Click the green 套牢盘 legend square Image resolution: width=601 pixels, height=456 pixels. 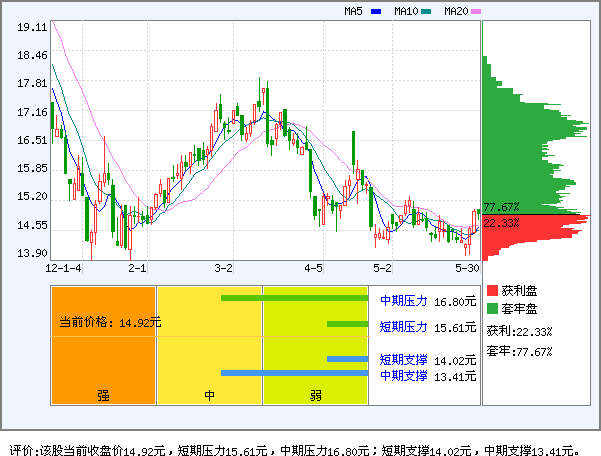(492, 308)
